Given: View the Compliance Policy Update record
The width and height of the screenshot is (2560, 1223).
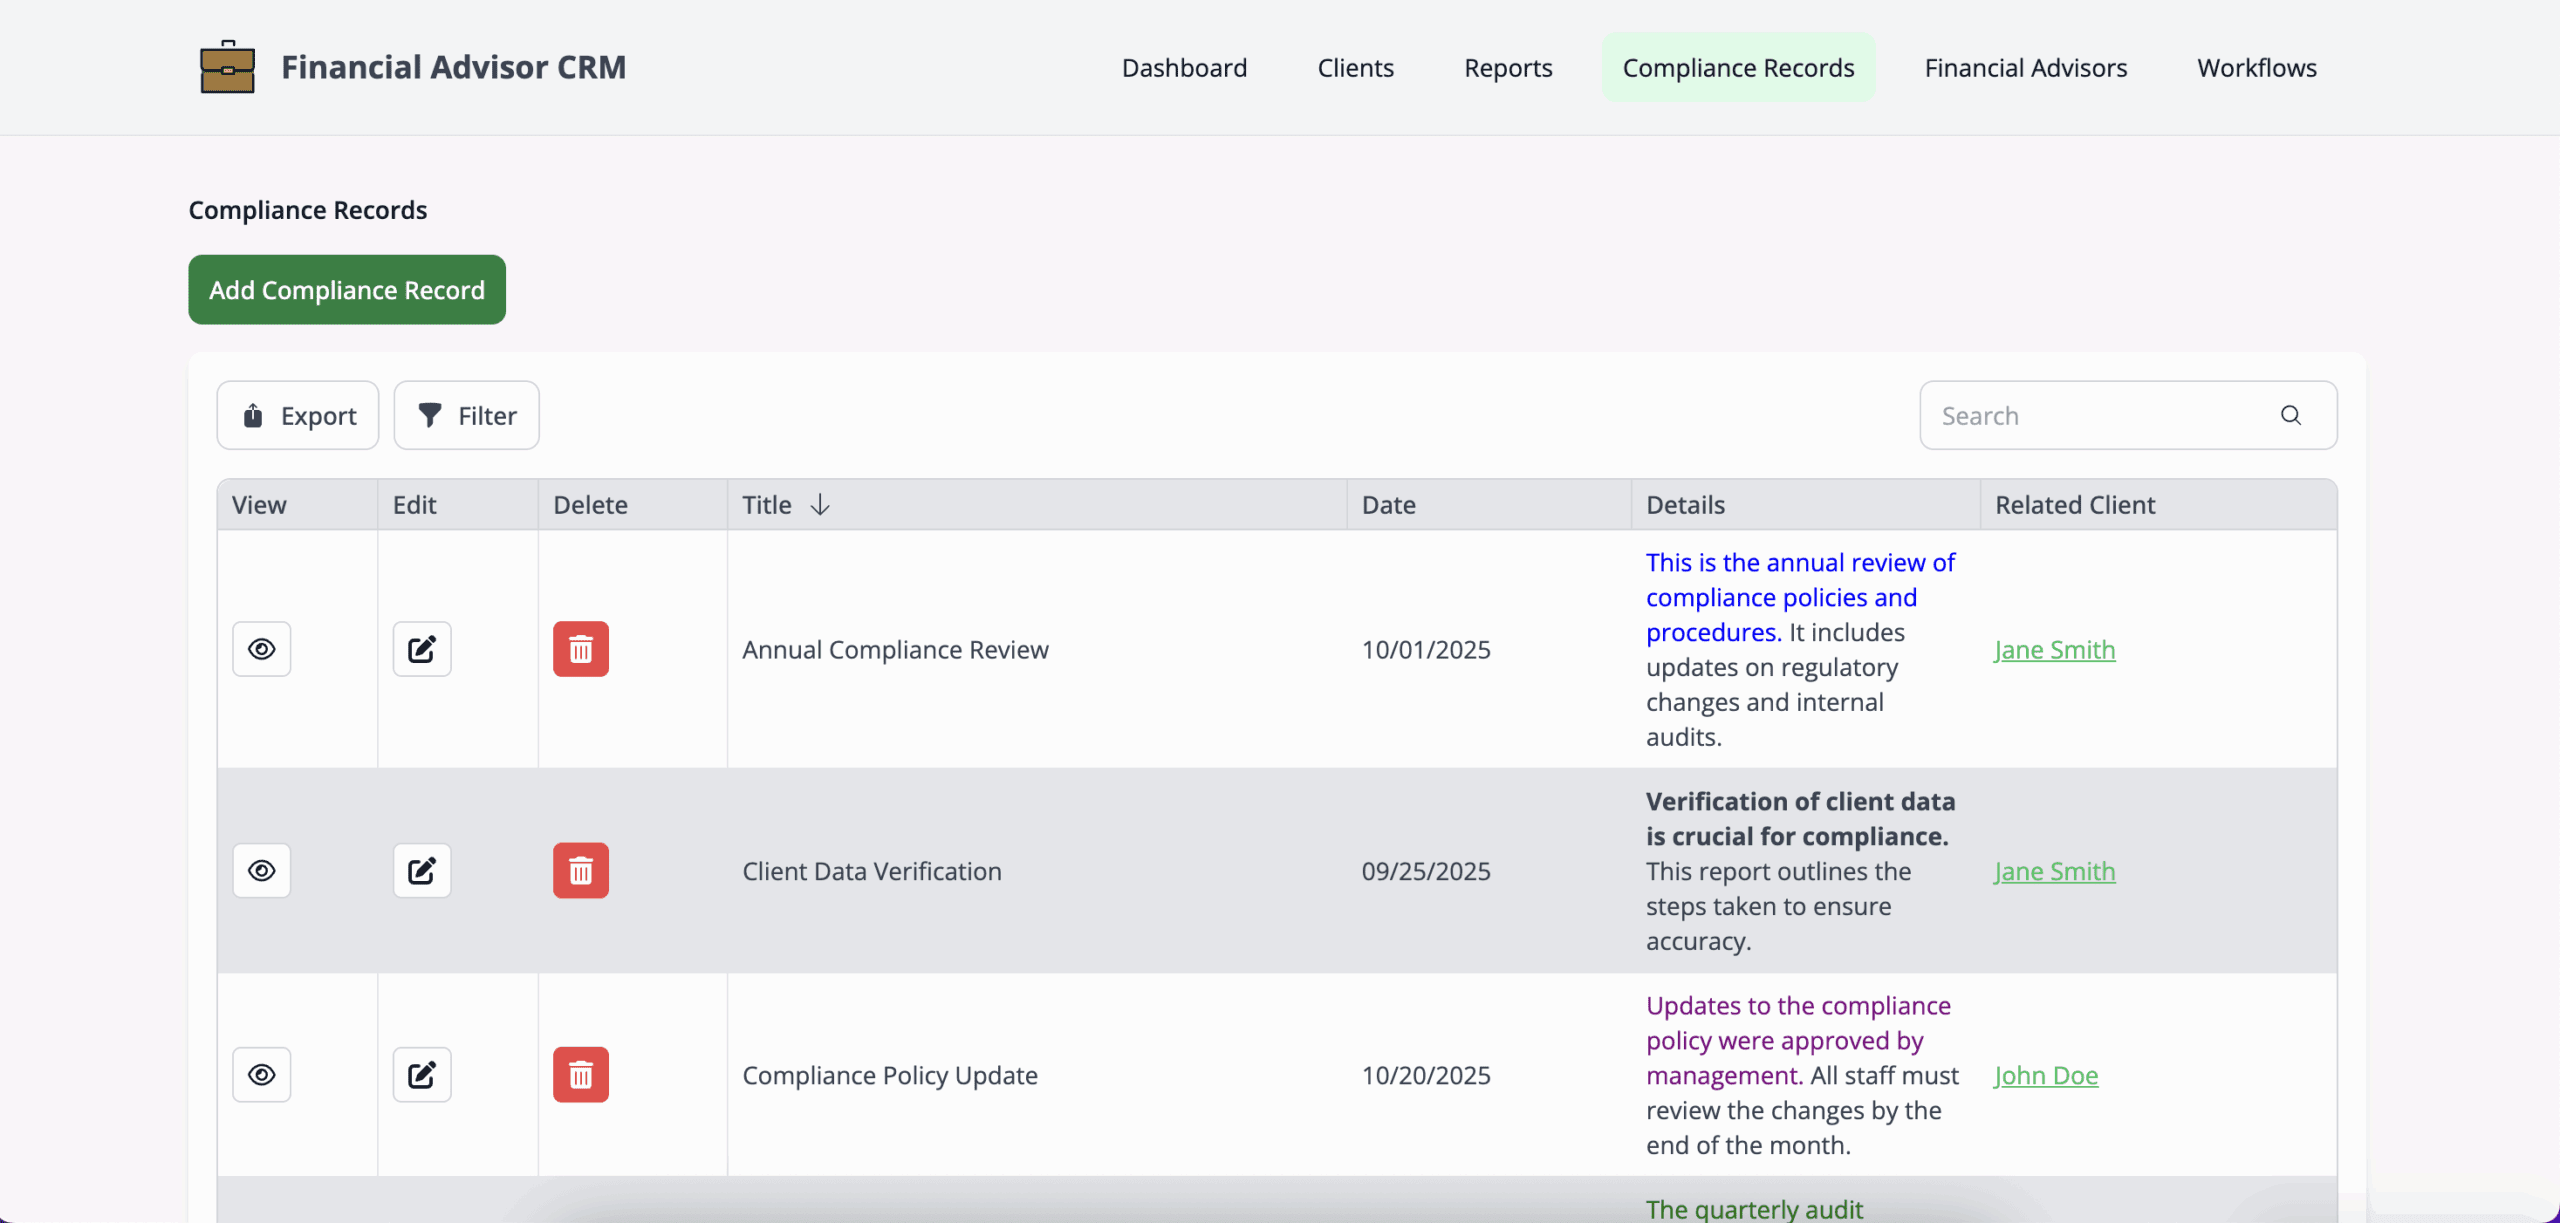Looking at the screenshot, I should coord(261,1074).
